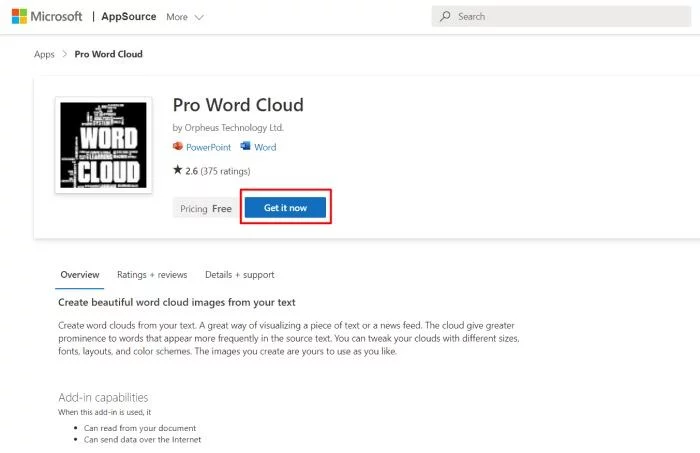Image resolution: width=700 pixels, height=453 pixels.
Task: Click the rating star icon
Action: (x=178, y=170)
